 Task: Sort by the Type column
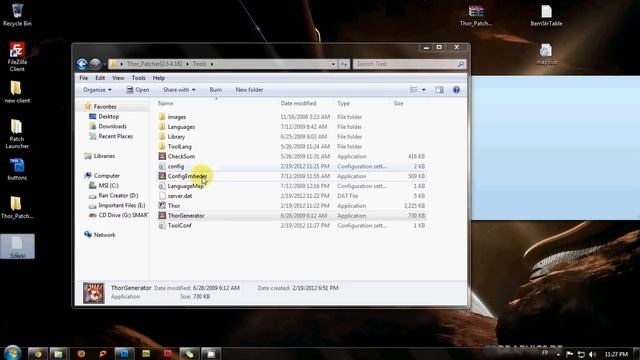pos(343,104)
